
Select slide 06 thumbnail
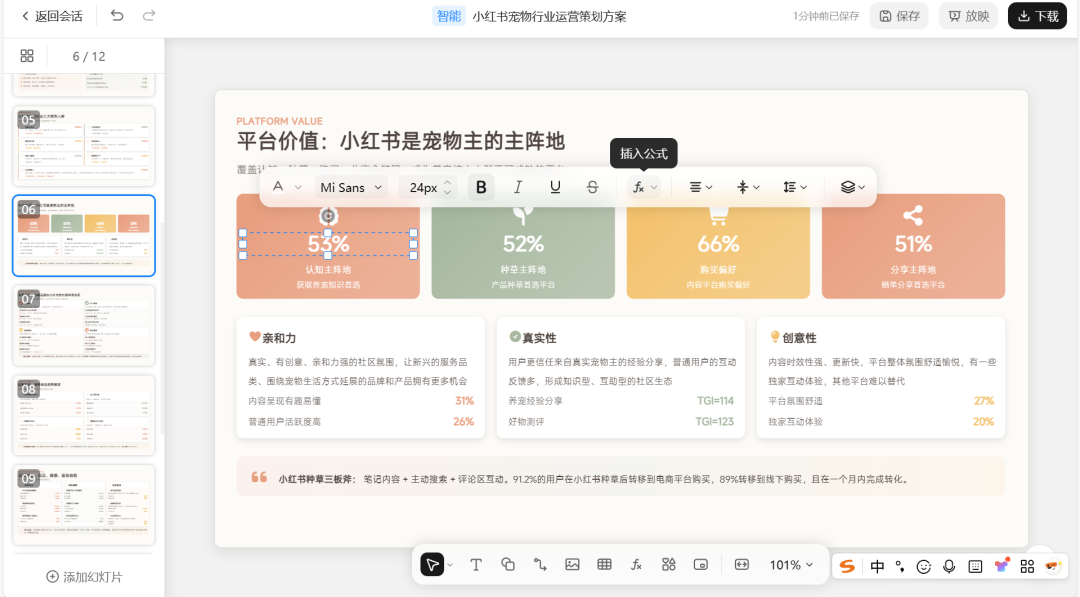[x=84, y=235]
